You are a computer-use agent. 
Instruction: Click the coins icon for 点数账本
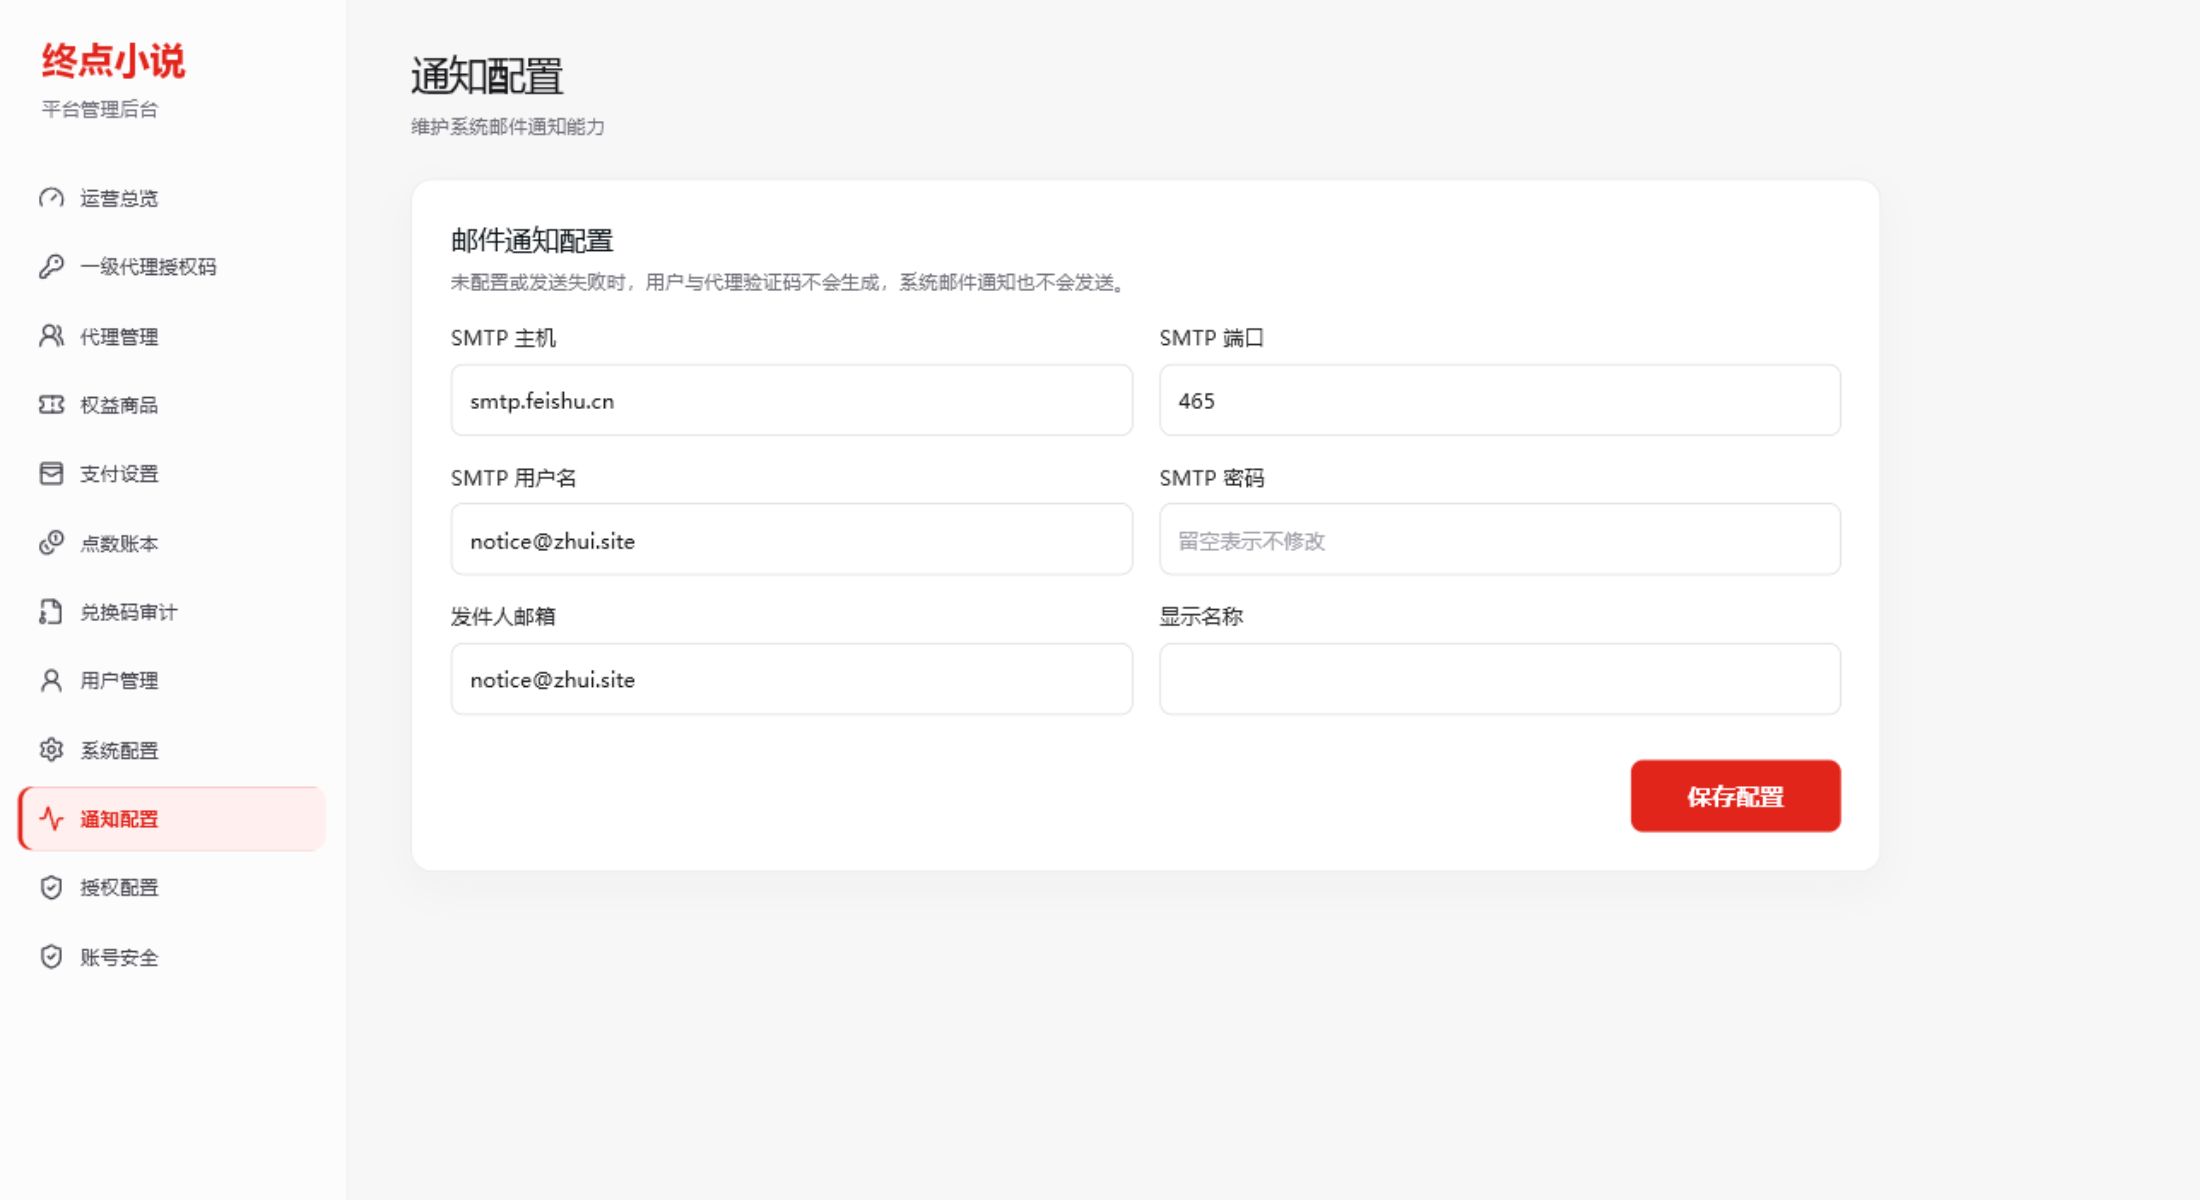click(x=51, y=543)
